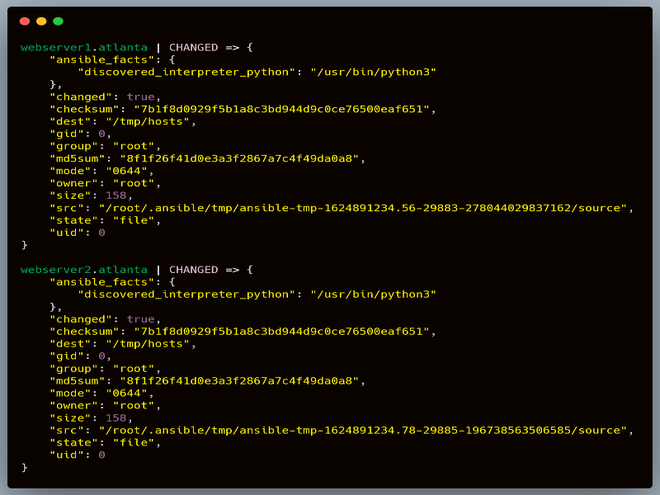
Task: Click the "owner" key under webserver1
Action: pyautogui.click(x=74, y=183)
